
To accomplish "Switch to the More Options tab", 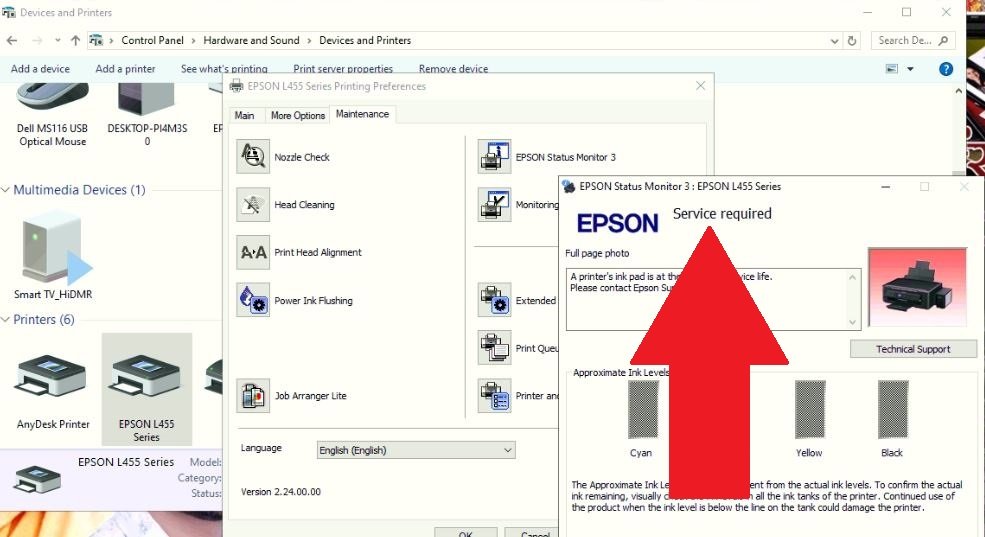I will click(298, 116).
